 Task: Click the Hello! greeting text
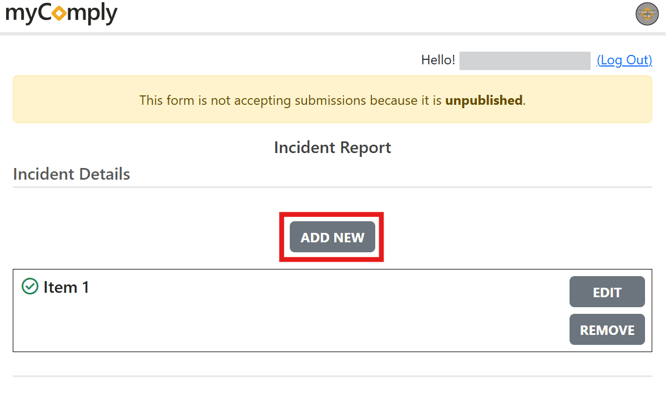point(438,60)
